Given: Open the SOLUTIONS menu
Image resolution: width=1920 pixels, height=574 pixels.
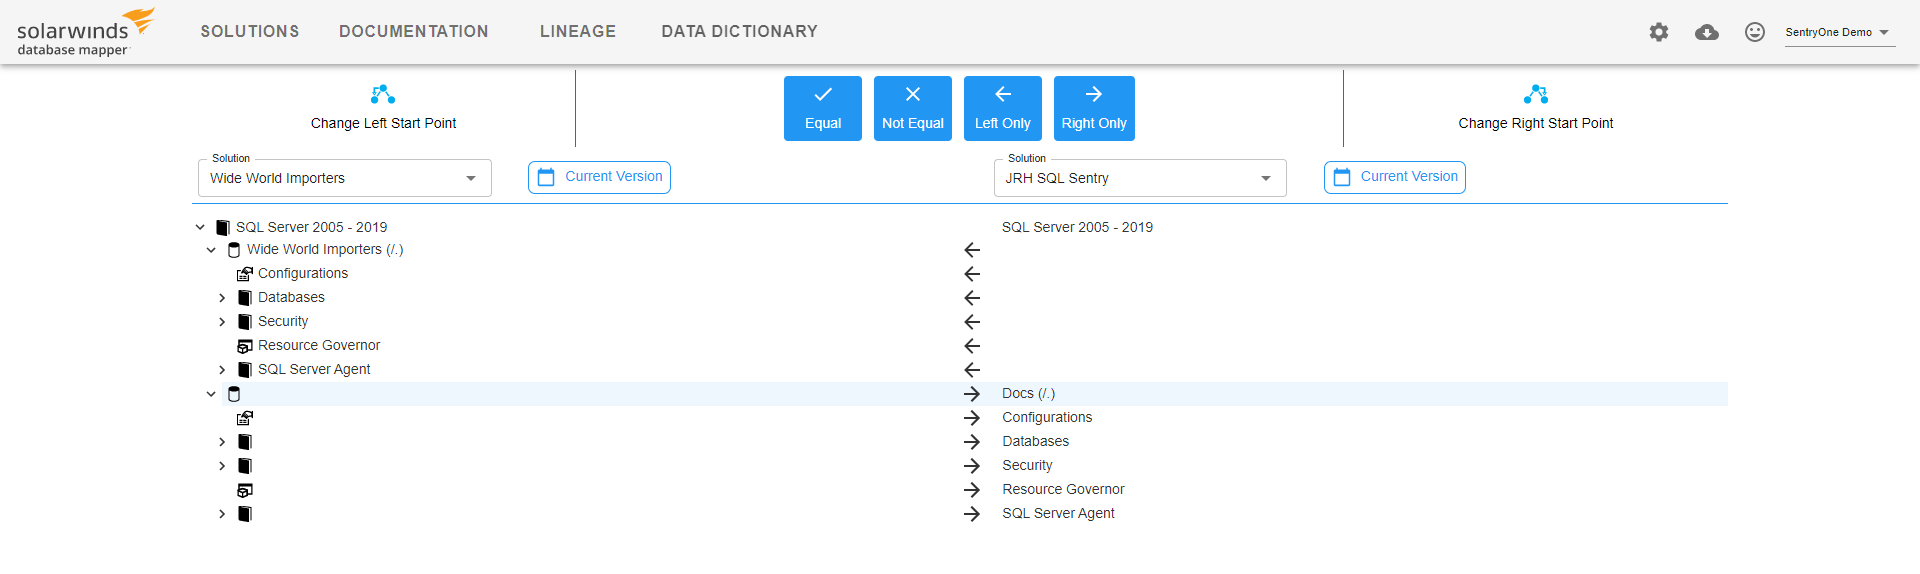Looking at the screenshot, I should tap(250, 32).
